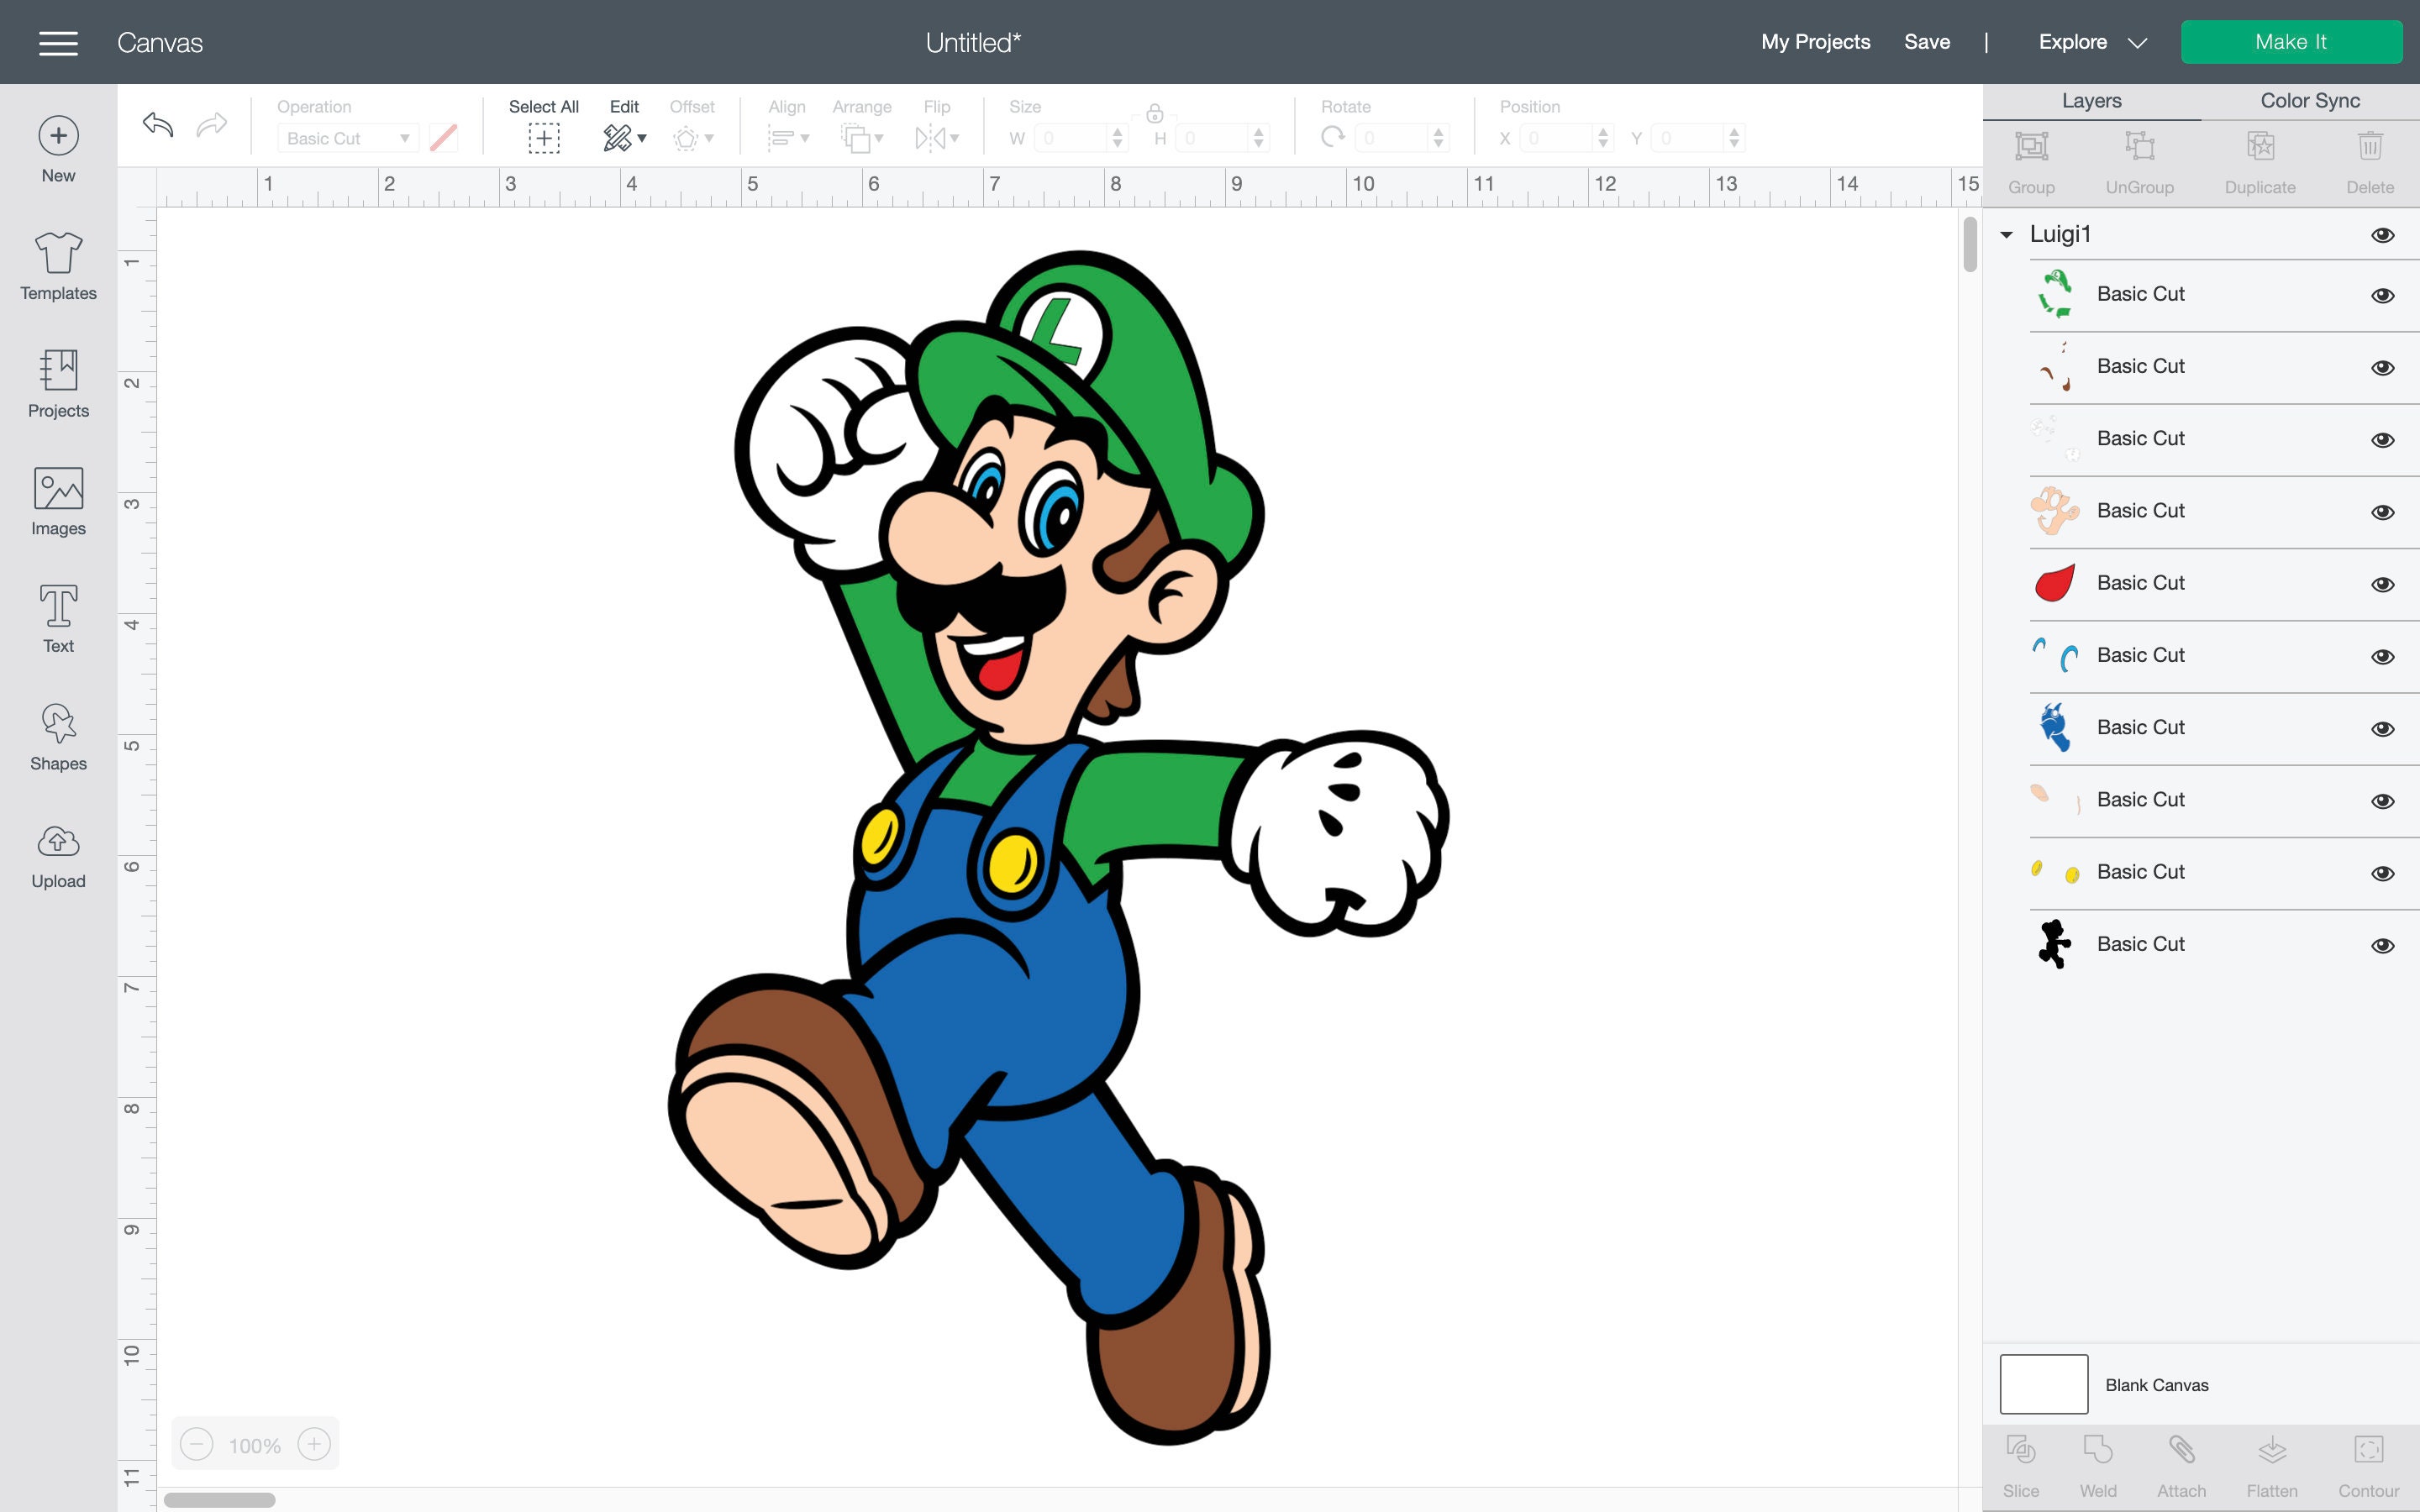Click the UnGroup layers icon

[2139, 147]
